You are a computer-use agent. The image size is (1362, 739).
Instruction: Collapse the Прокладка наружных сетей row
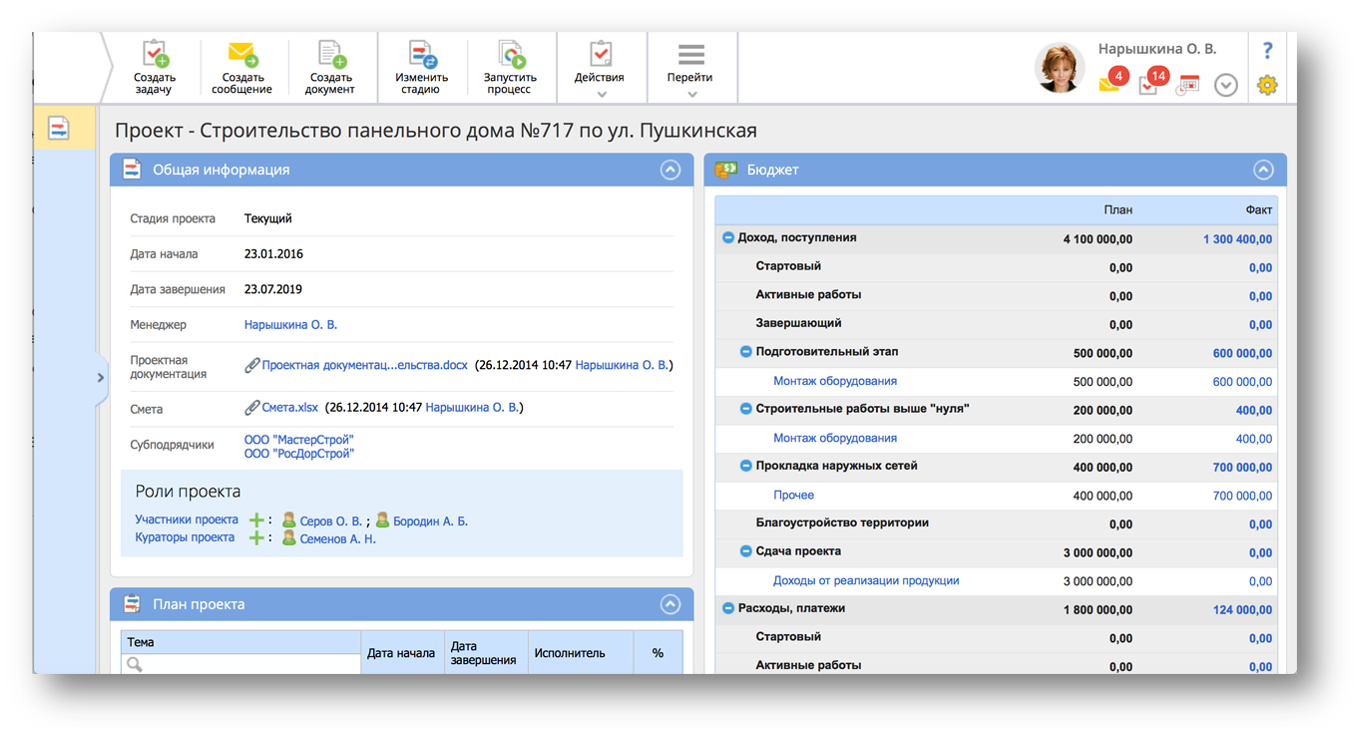746,466
